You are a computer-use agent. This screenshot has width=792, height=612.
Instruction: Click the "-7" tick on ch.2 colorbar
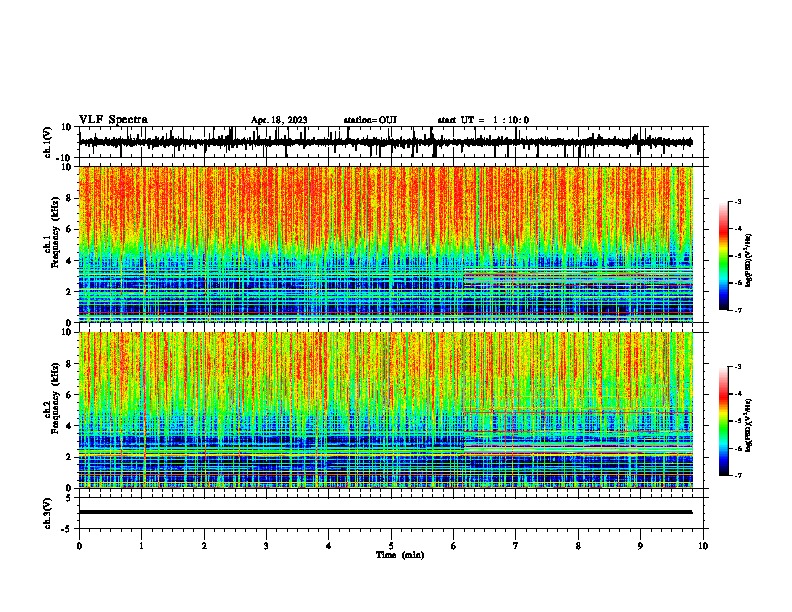pos(738,475)
